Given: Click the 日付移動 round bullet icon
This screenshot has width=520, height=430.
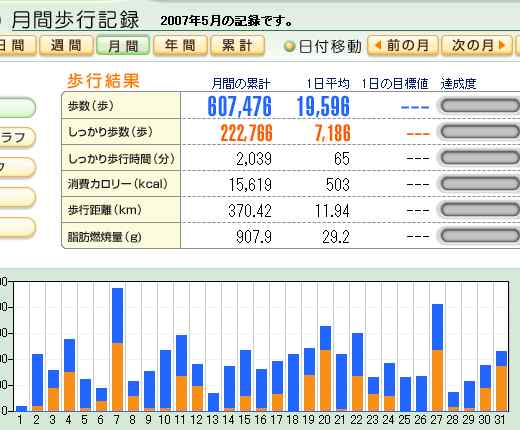Looking at the screenshot, I should click(289, 46).
